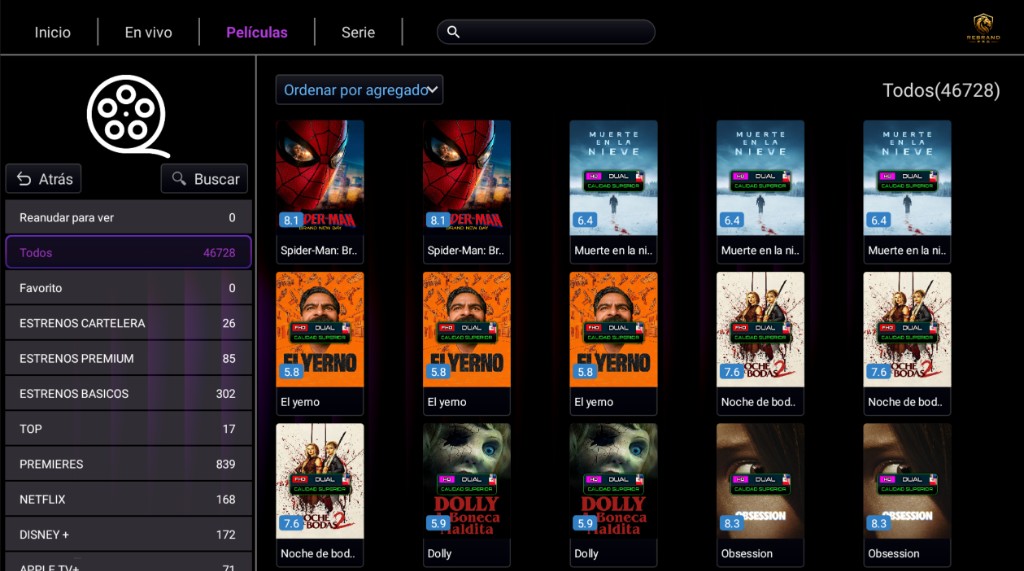The height and width of the screenshot is (571, 1024).
Task: Switch to the En vivo tab
Action: pyautogui.click(x=148, y=32)
